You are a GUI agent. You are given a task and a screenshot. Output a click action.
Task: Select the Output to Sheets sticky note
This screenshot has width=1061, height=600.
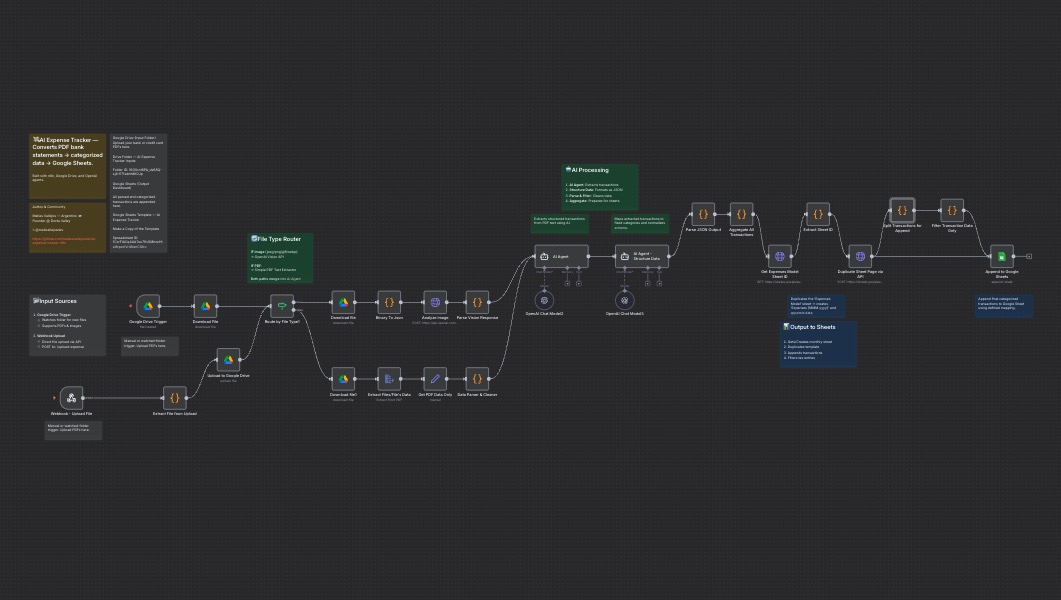pos(818,344)
